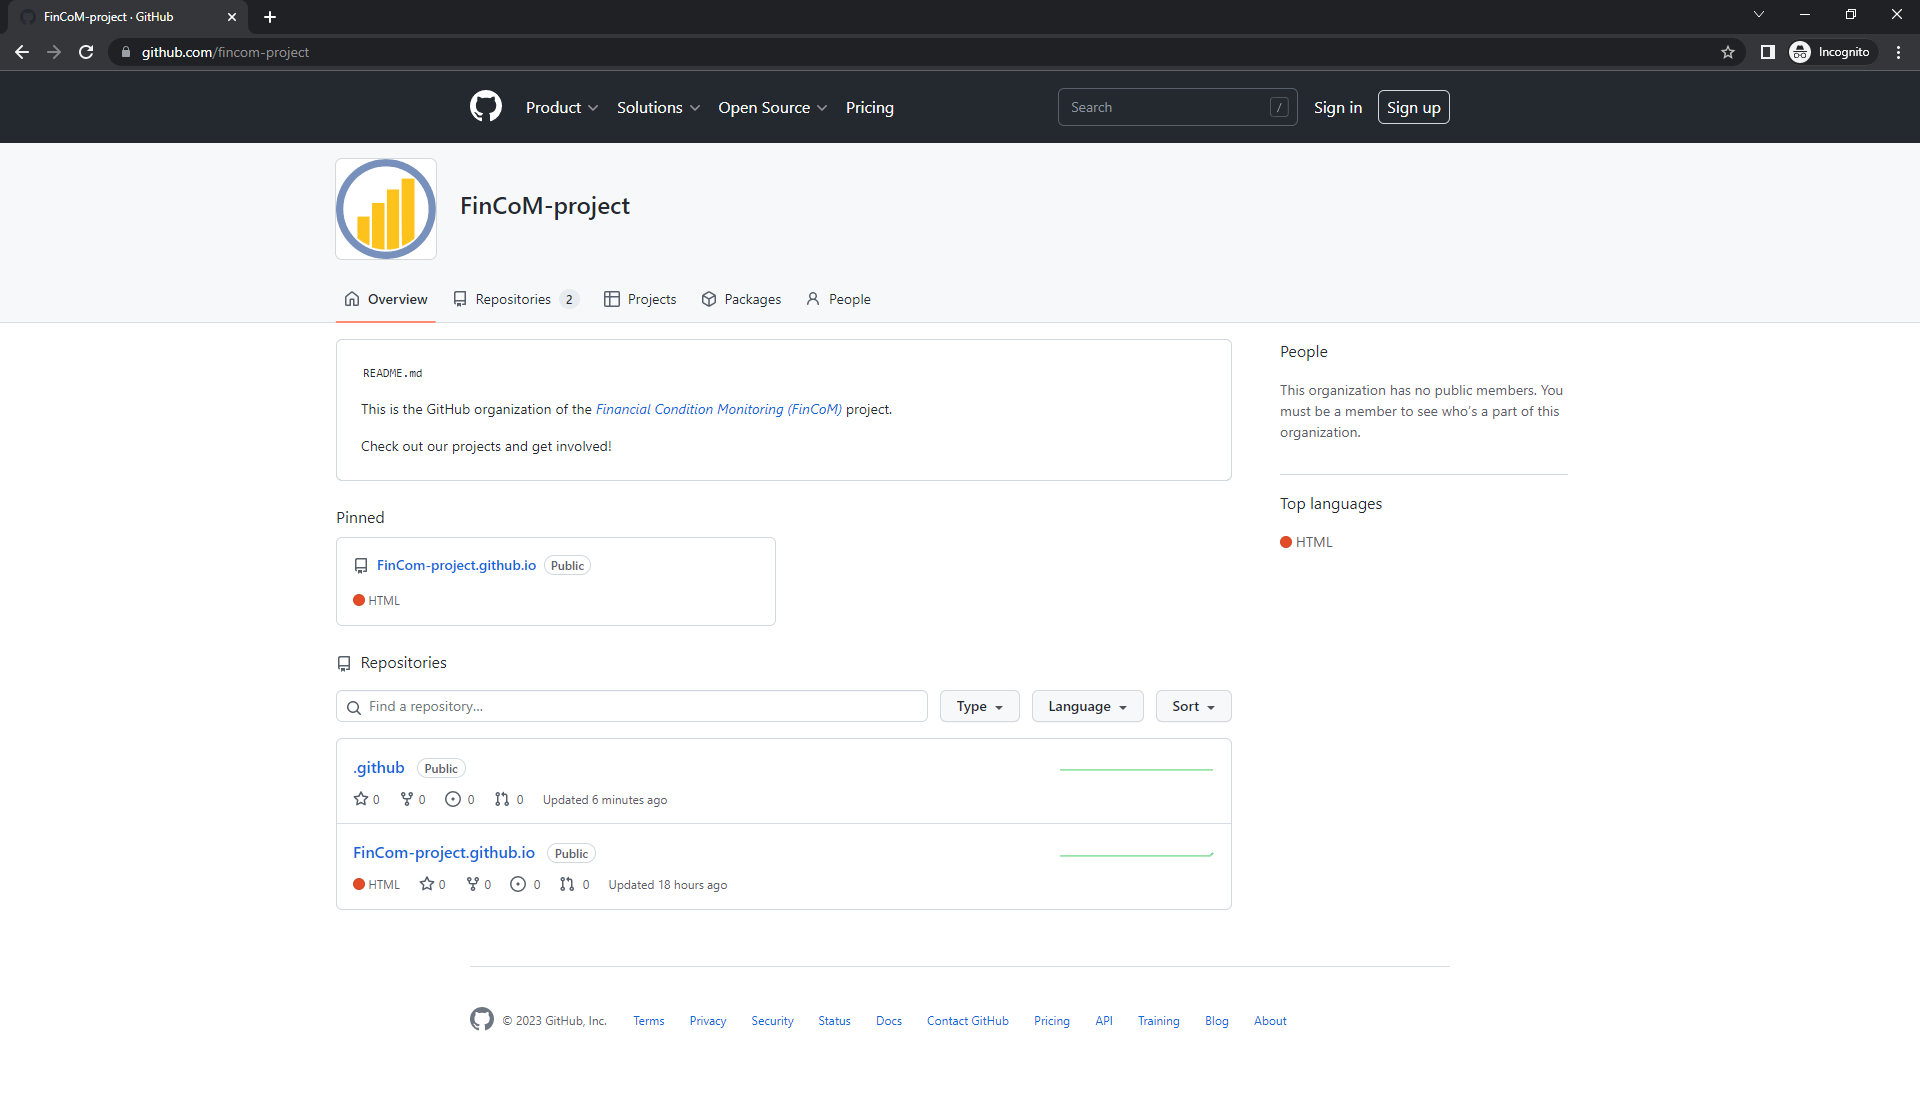This screenshot has height=1101, width=1920.
Task: Open the Type filter dropdown
Action: 980,706
